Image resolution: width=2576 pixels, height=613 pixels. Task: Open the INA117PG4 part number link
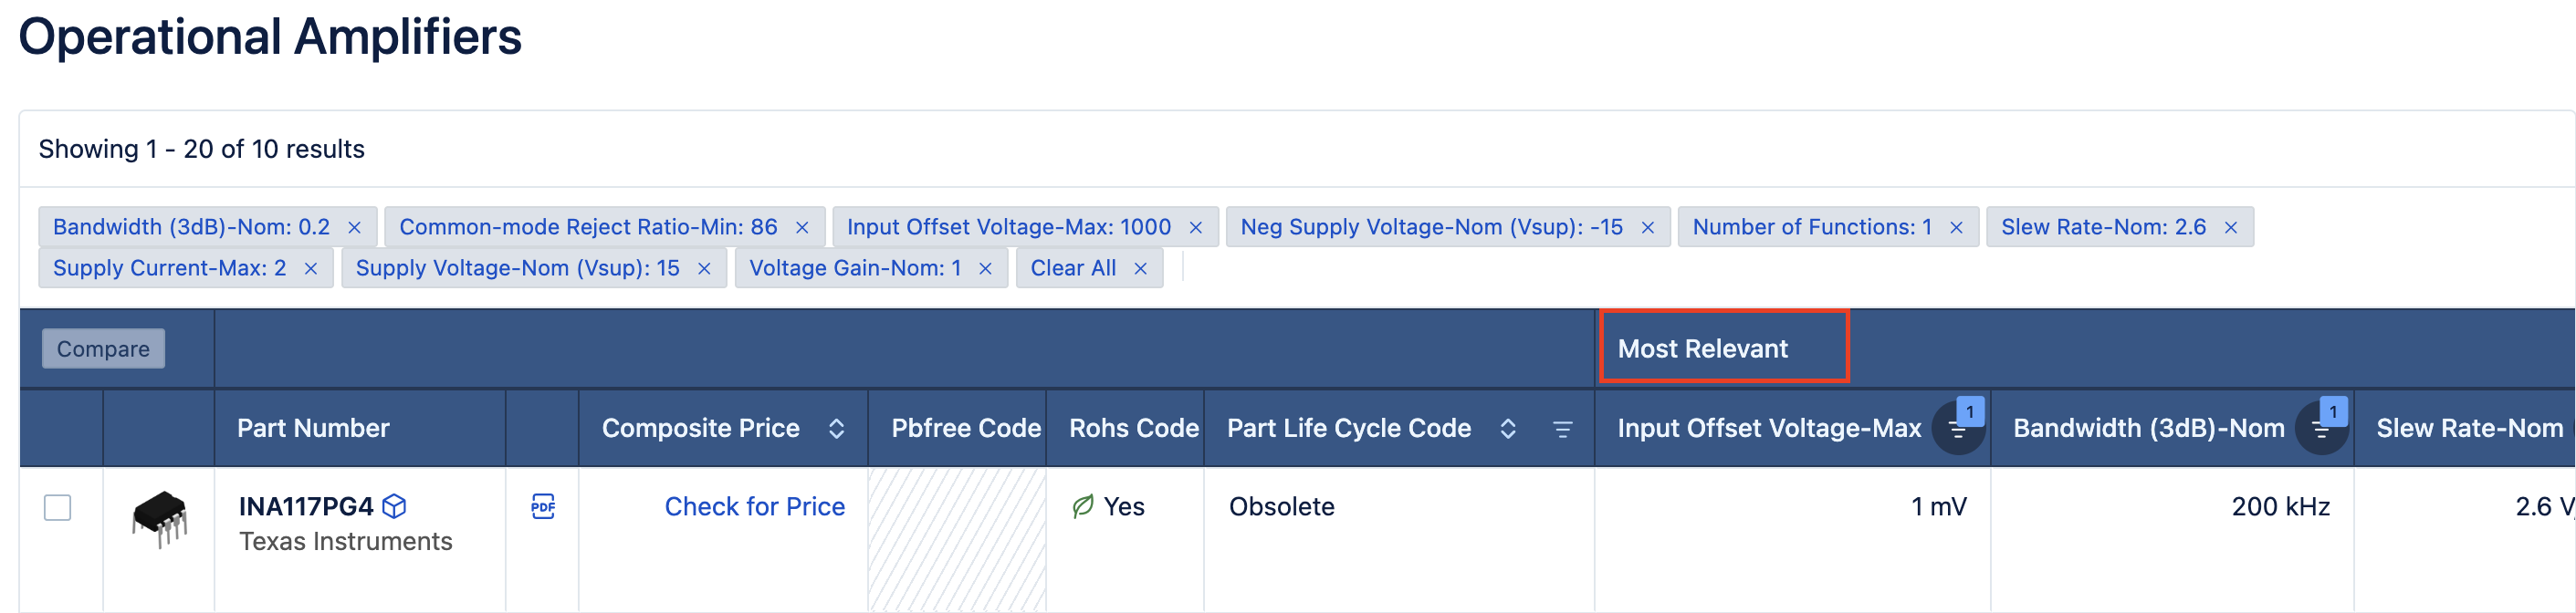[305, 507]
